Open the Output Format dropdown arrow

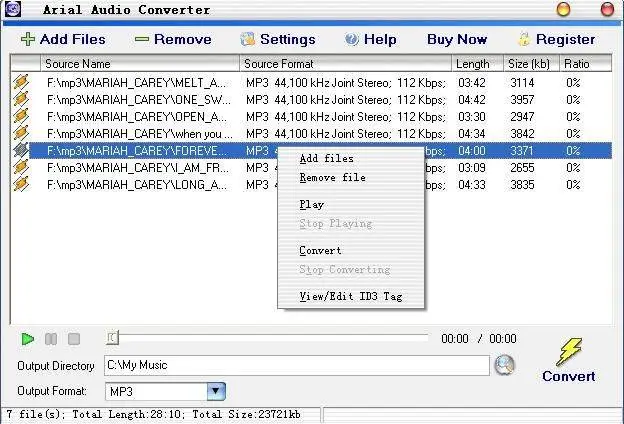click(x=216, y=391)
